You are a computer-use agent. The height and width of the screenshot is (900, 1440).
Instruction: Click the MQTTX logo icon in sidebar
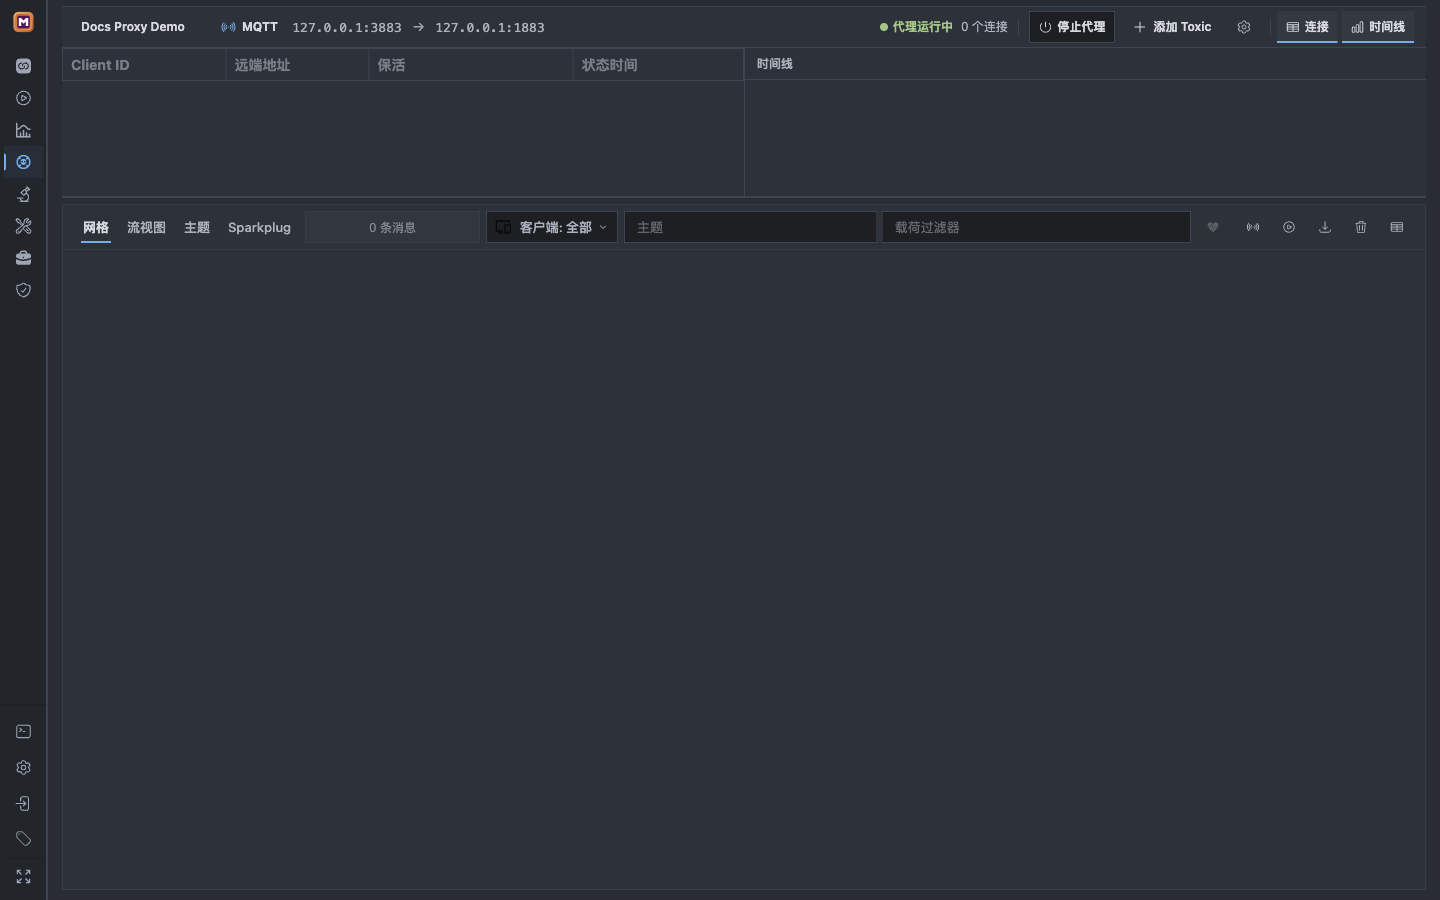pyautogui.click(x=23, y=22)
